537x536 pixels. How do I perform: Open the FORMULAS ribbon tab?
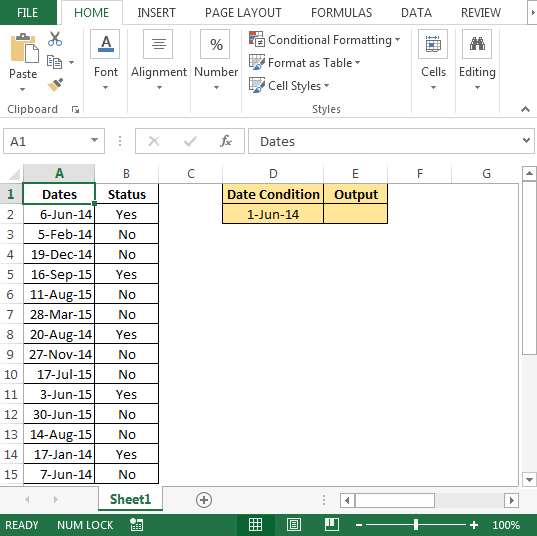coord(341,13)
